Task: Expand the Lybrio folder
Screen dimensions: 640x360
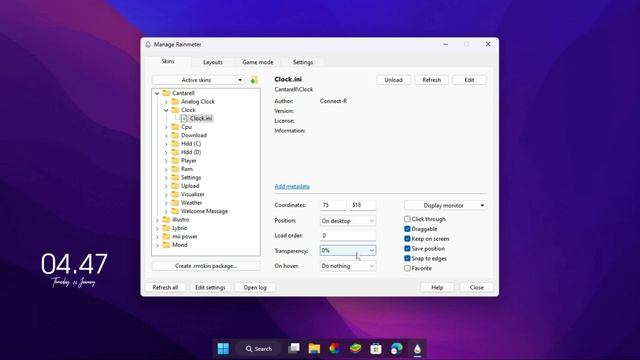Action: (x=157, y=228)
